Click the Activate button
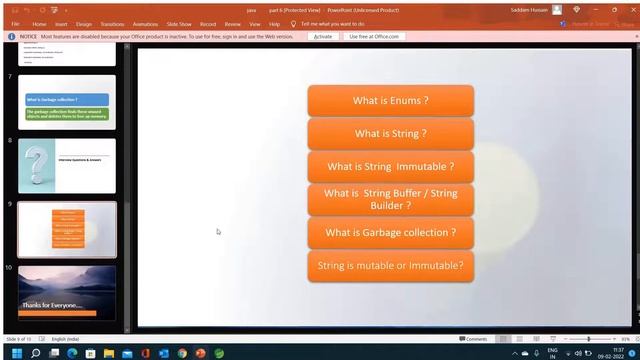Viewport: 640px width, 360px height. coord(323,36)
